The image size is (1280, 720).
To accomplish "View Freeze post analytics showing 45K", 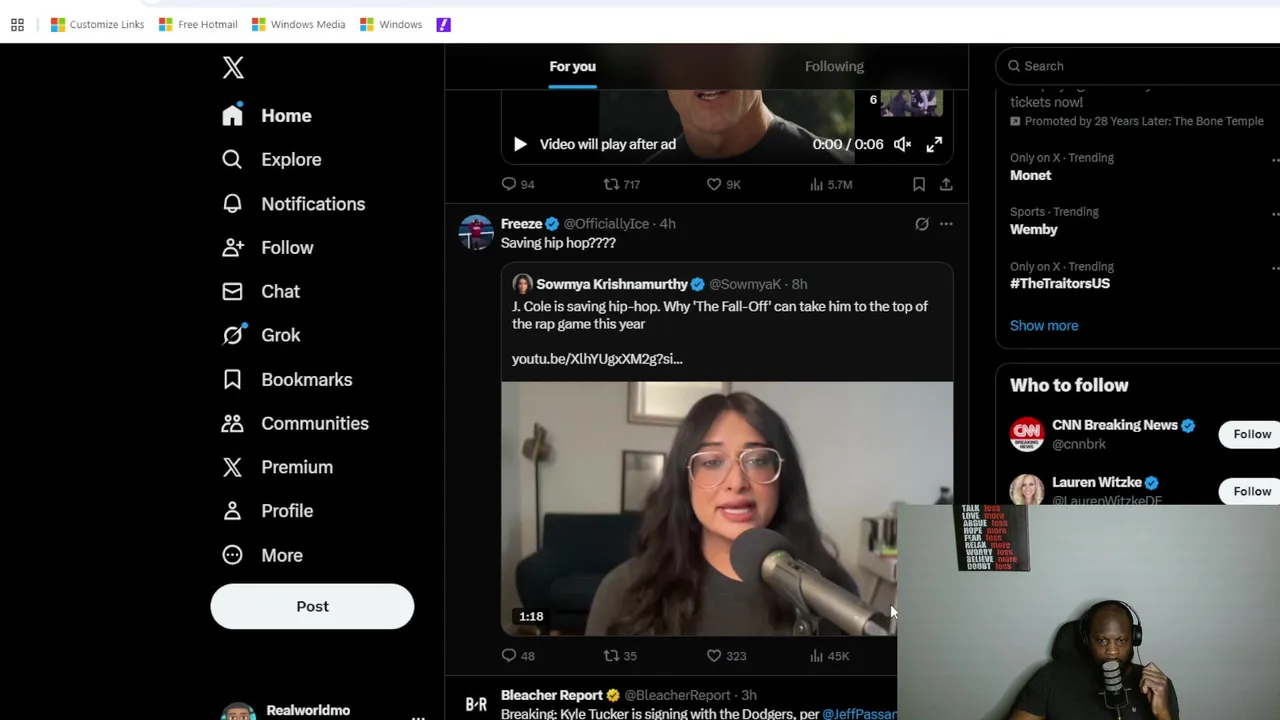I will (829, 656).
